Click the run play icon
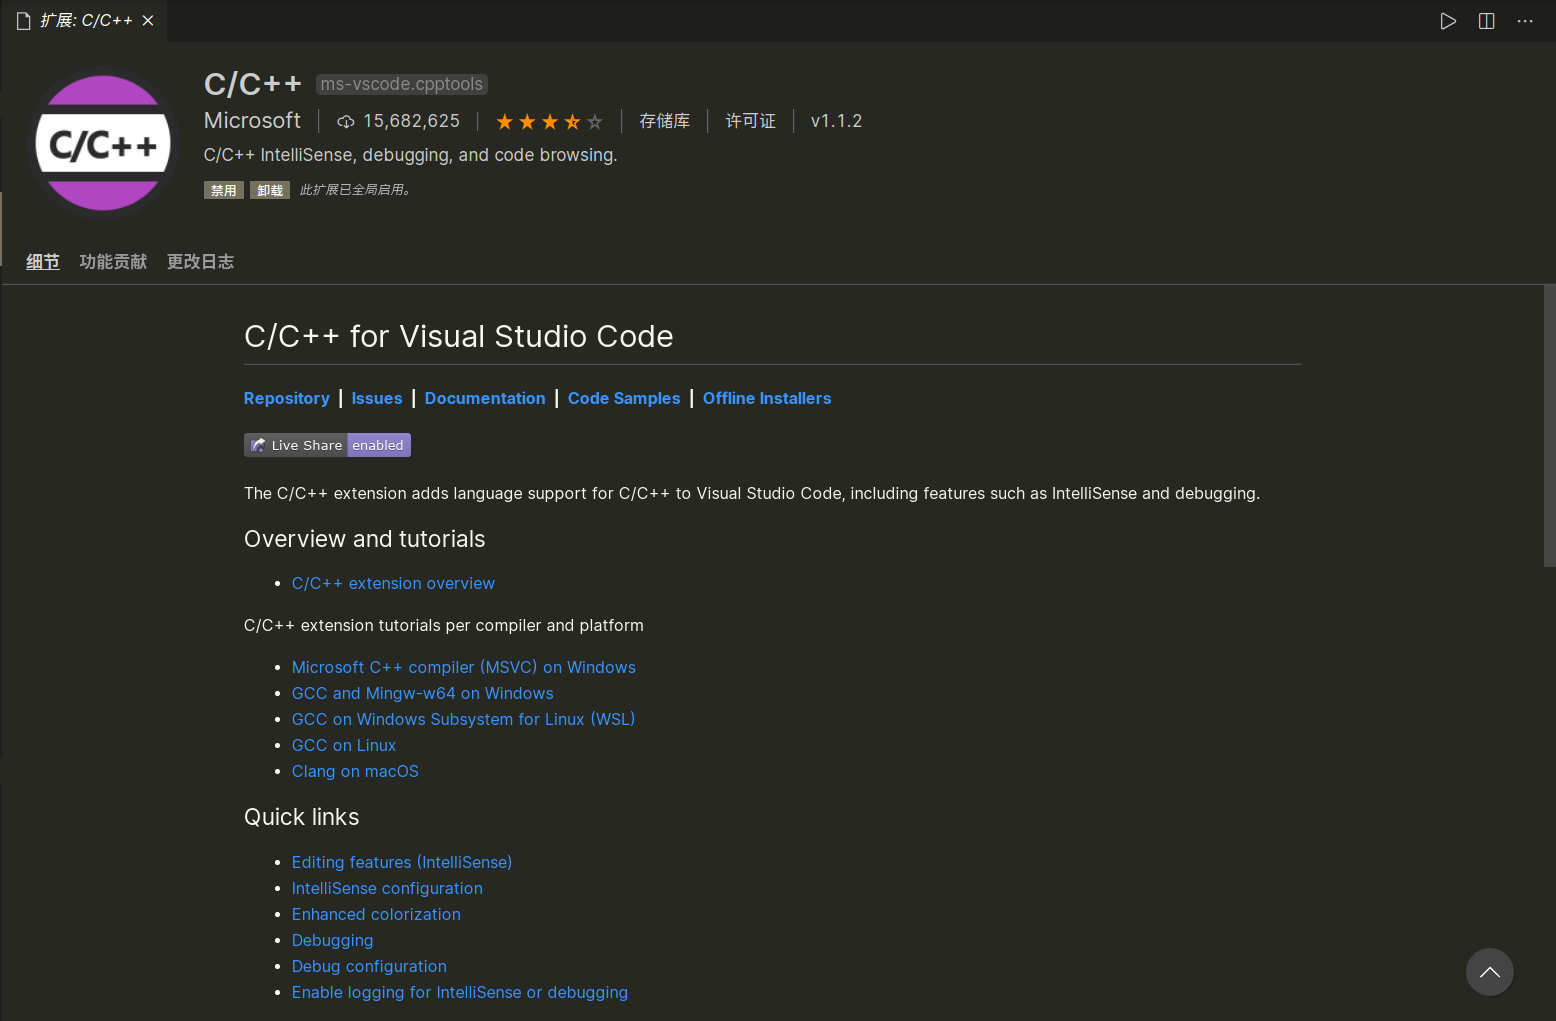 click(1447, 21)
